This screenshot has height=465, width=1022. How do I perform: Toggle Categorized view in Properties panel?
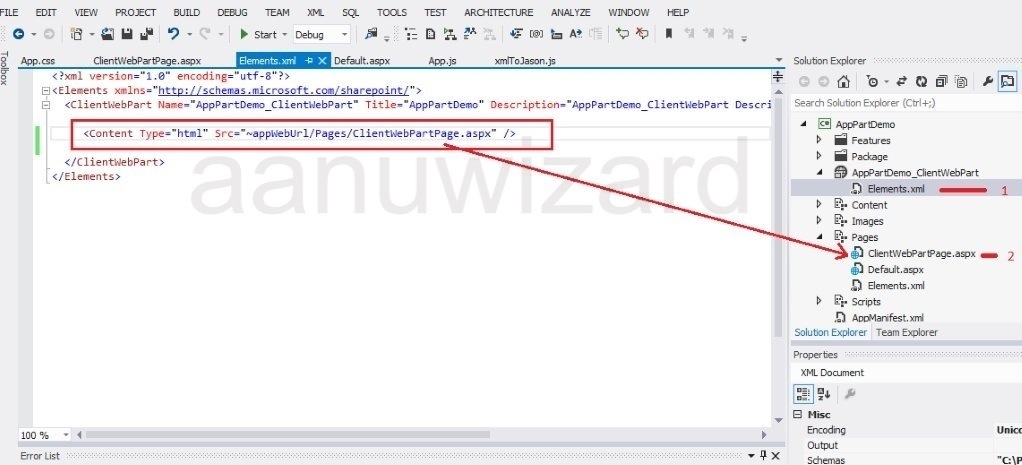803,393
